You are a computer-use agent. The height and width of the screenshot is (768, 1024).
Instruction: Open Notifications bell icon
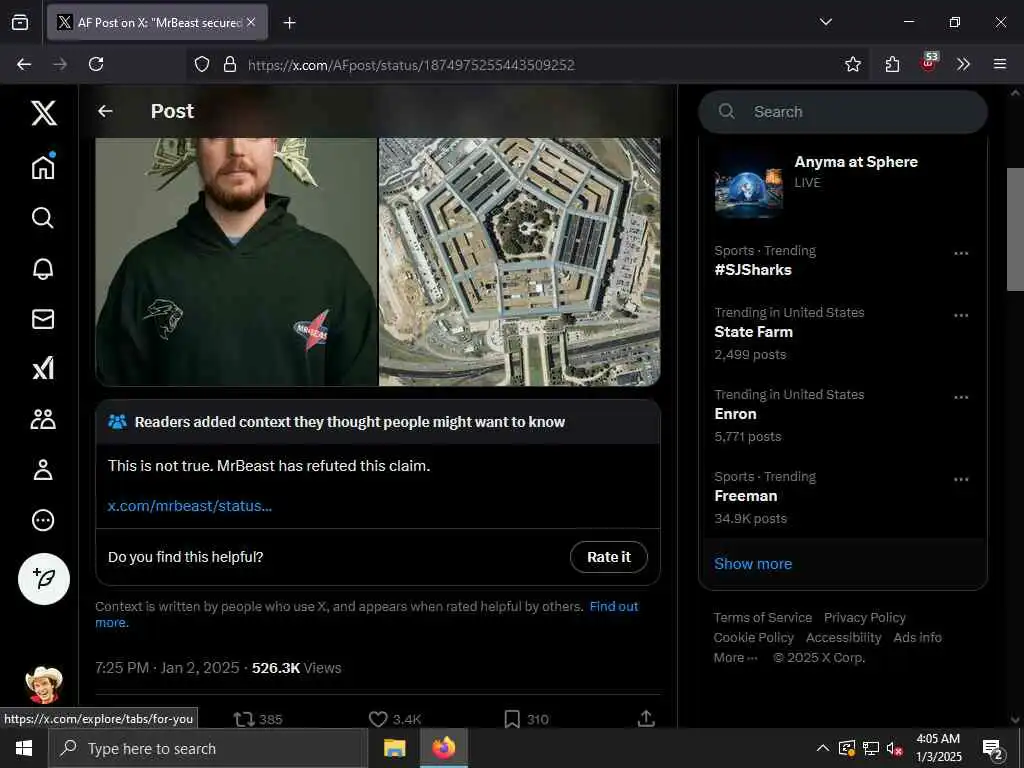click(43, 268)
